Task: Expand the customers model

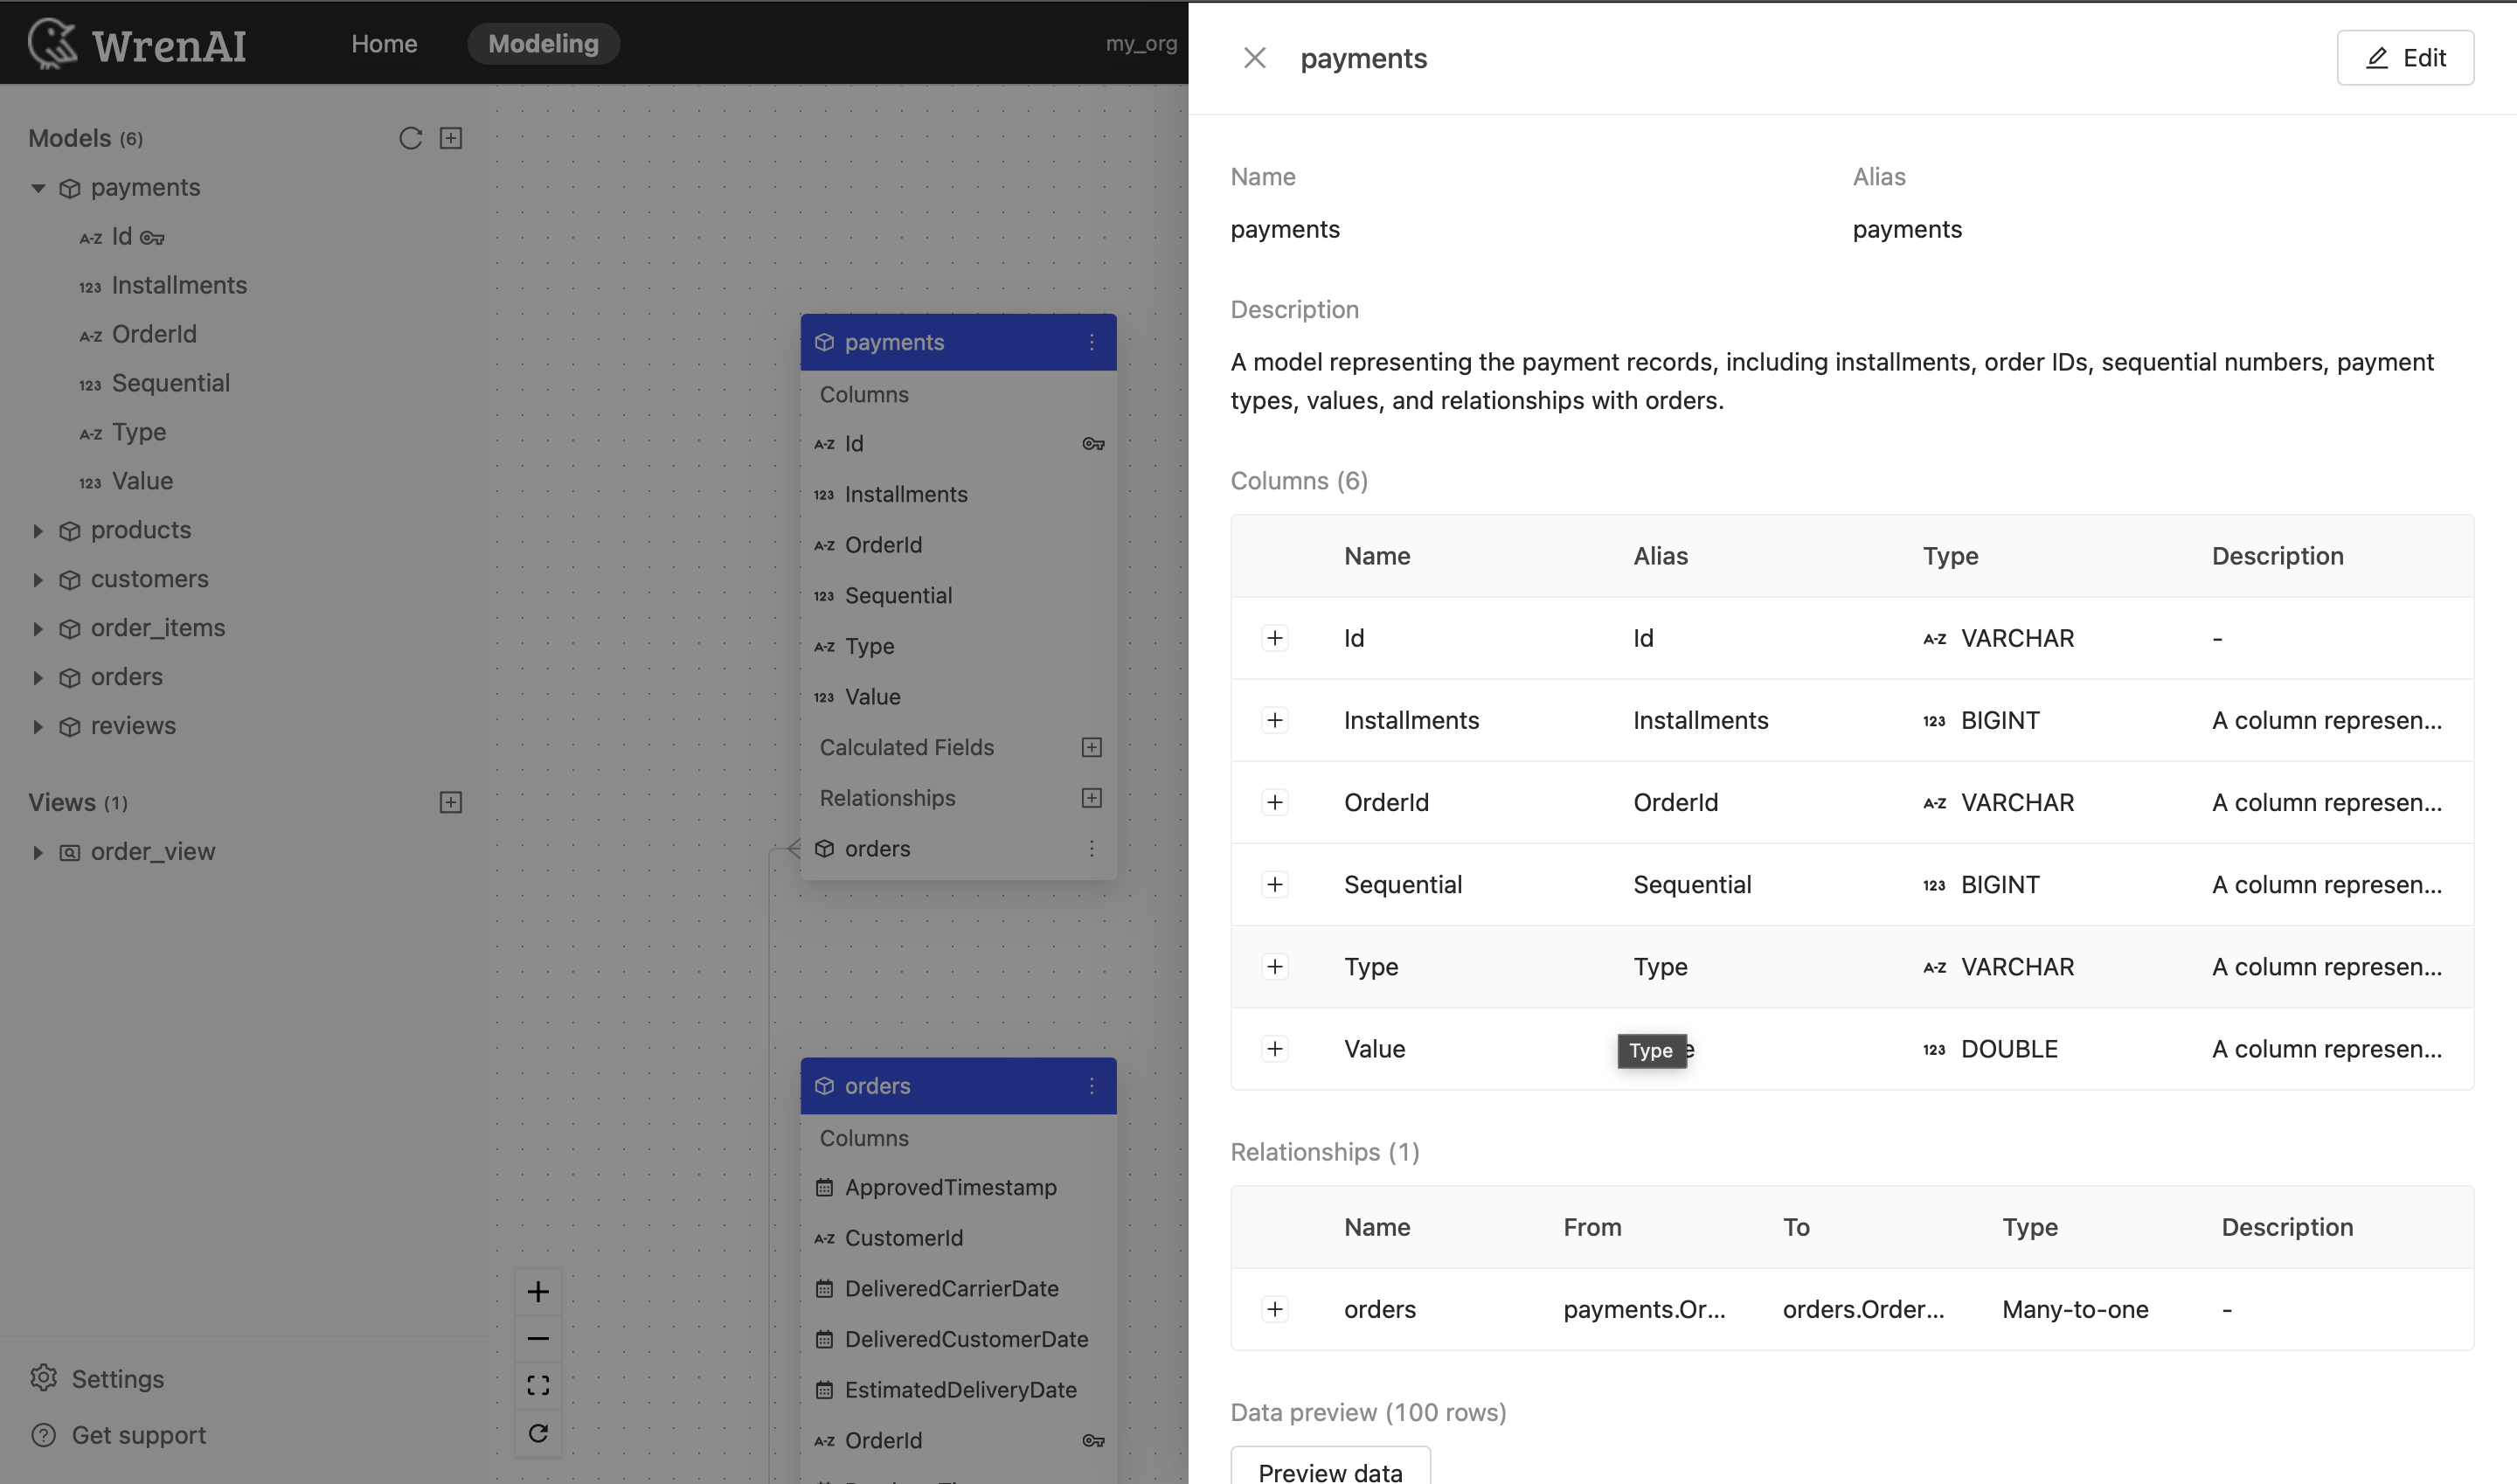Action: coord(38,579)
